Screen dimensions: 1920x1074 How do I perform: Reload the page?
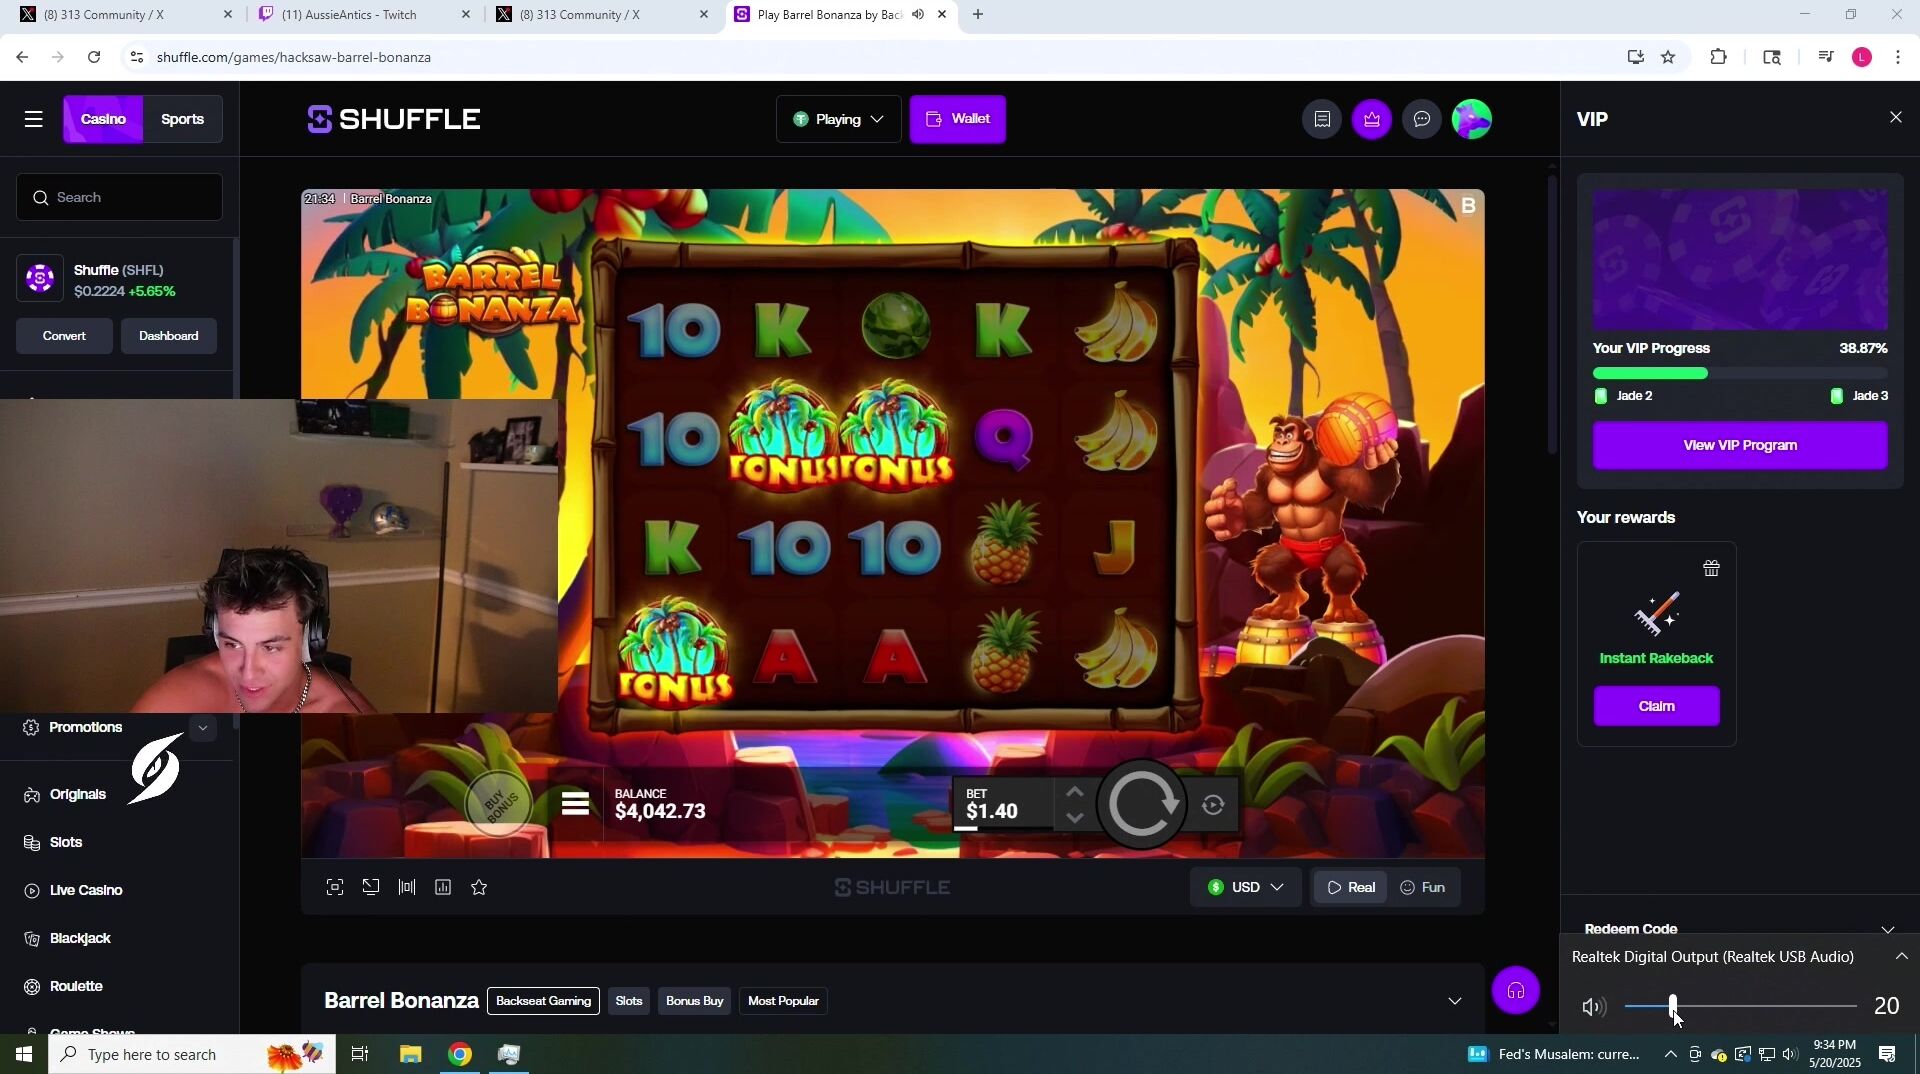(94, 58)
